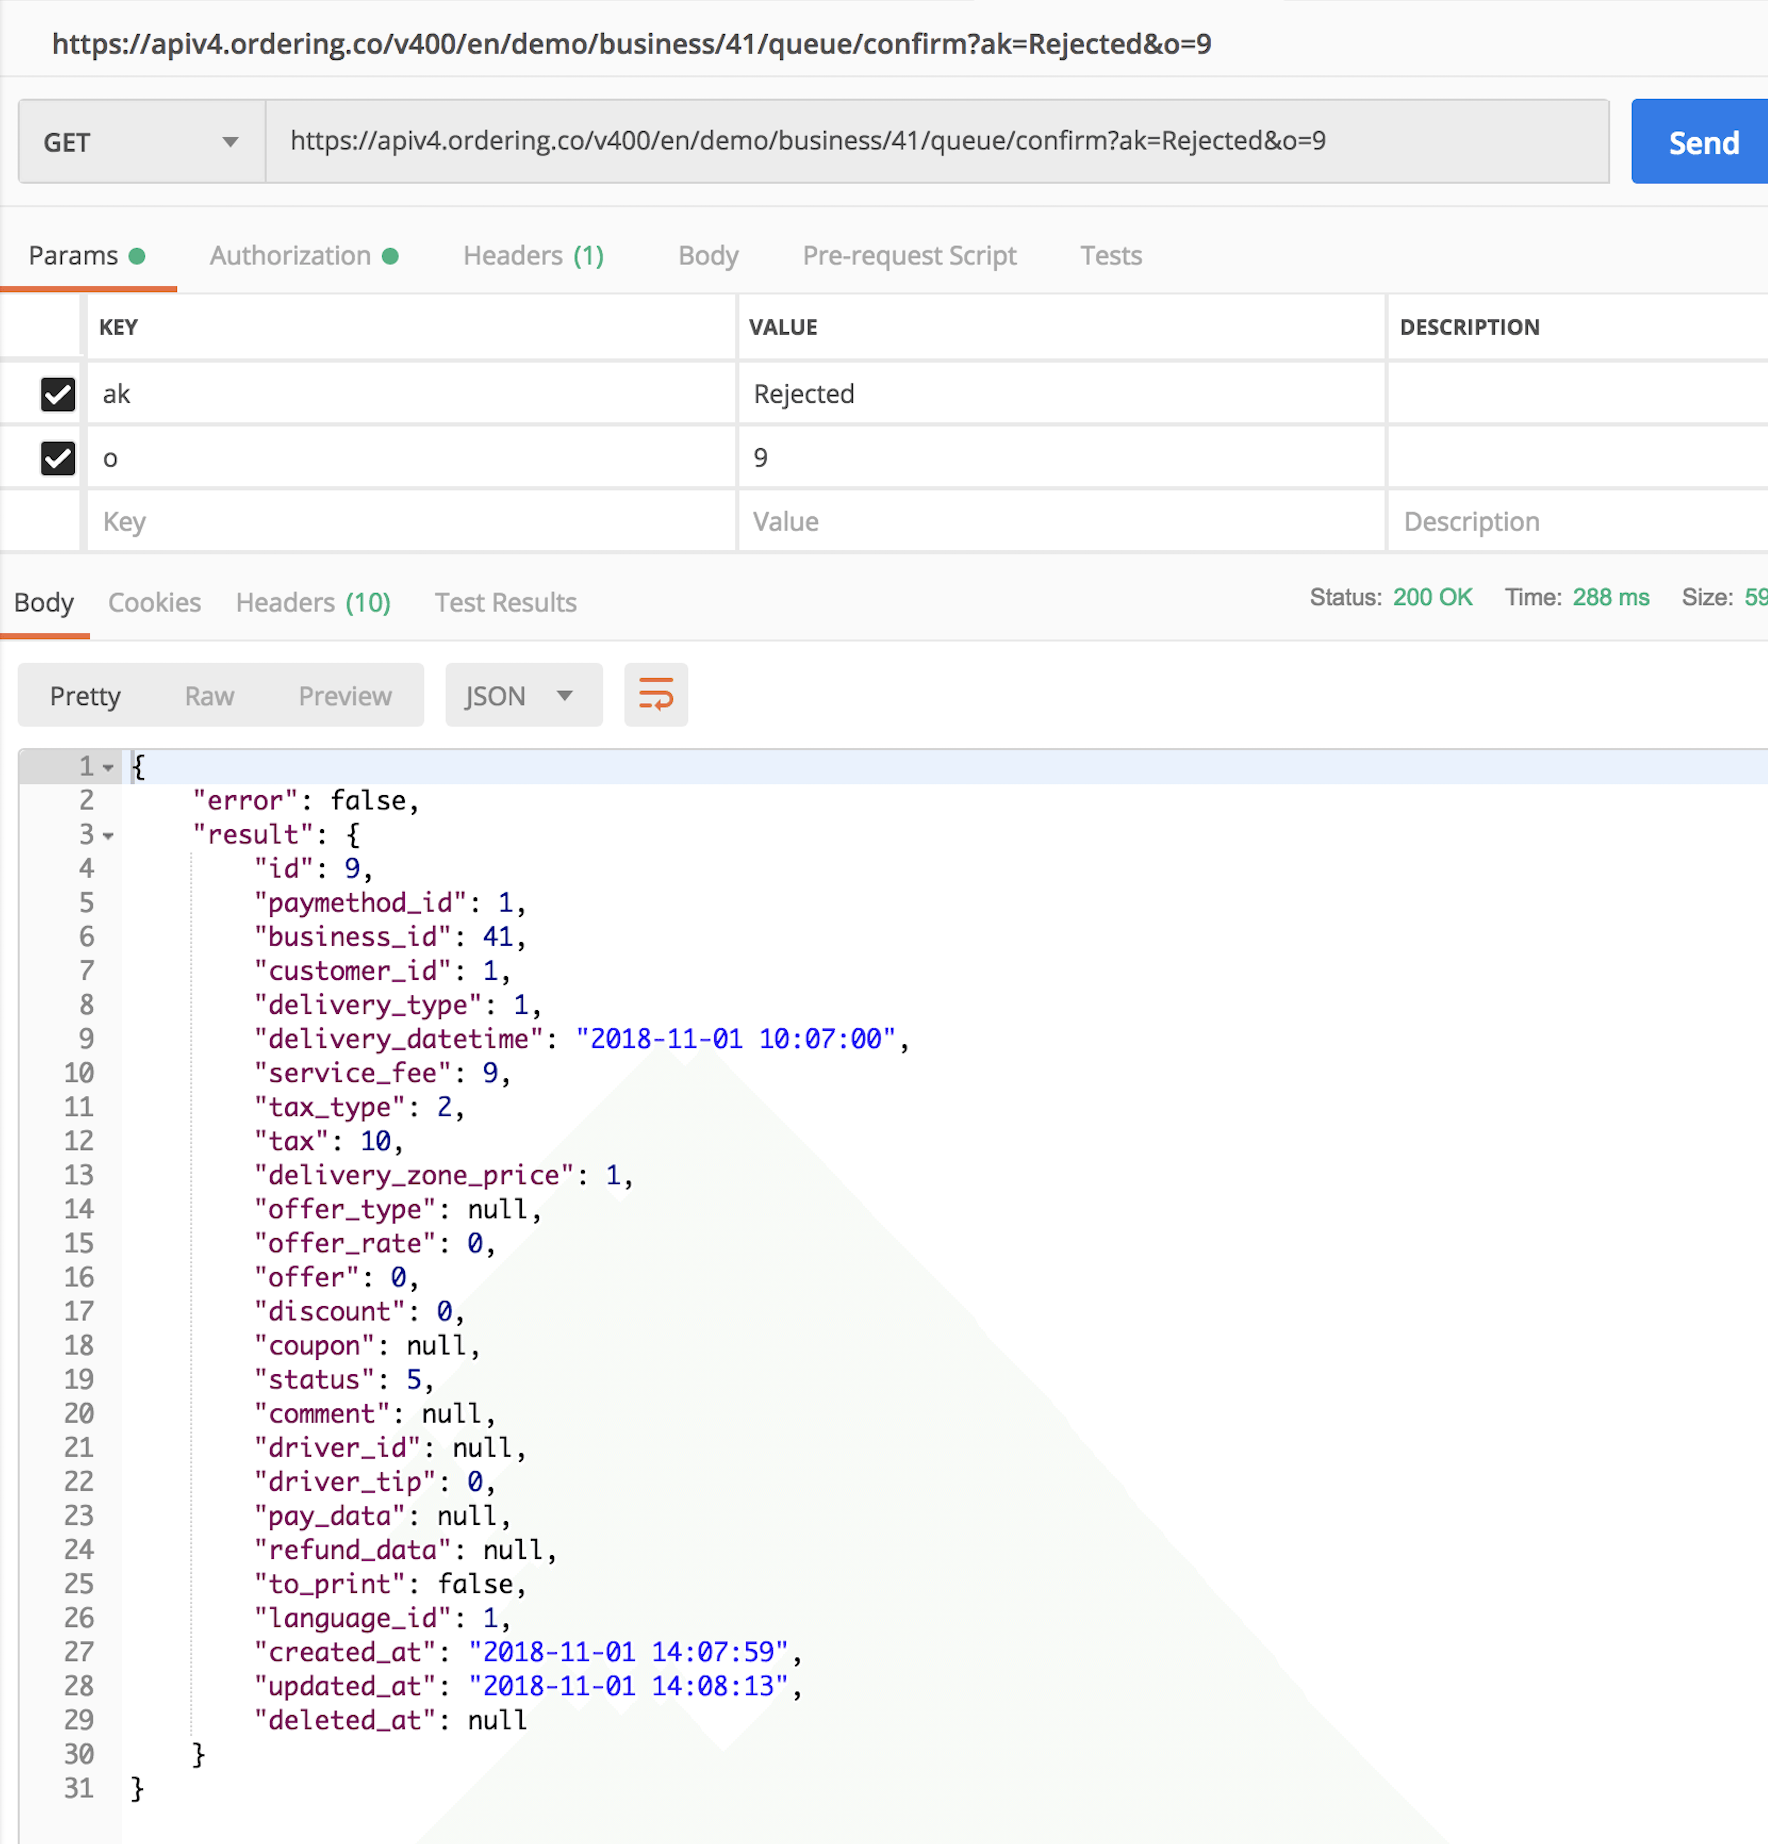
Task: Click the "deleted_at": null line
Action: (390, 1720)
